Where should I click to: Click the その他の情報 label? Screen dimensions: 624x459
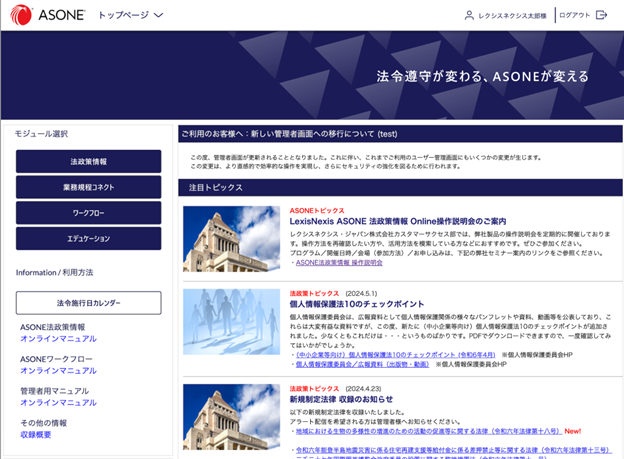pos(43,423)
